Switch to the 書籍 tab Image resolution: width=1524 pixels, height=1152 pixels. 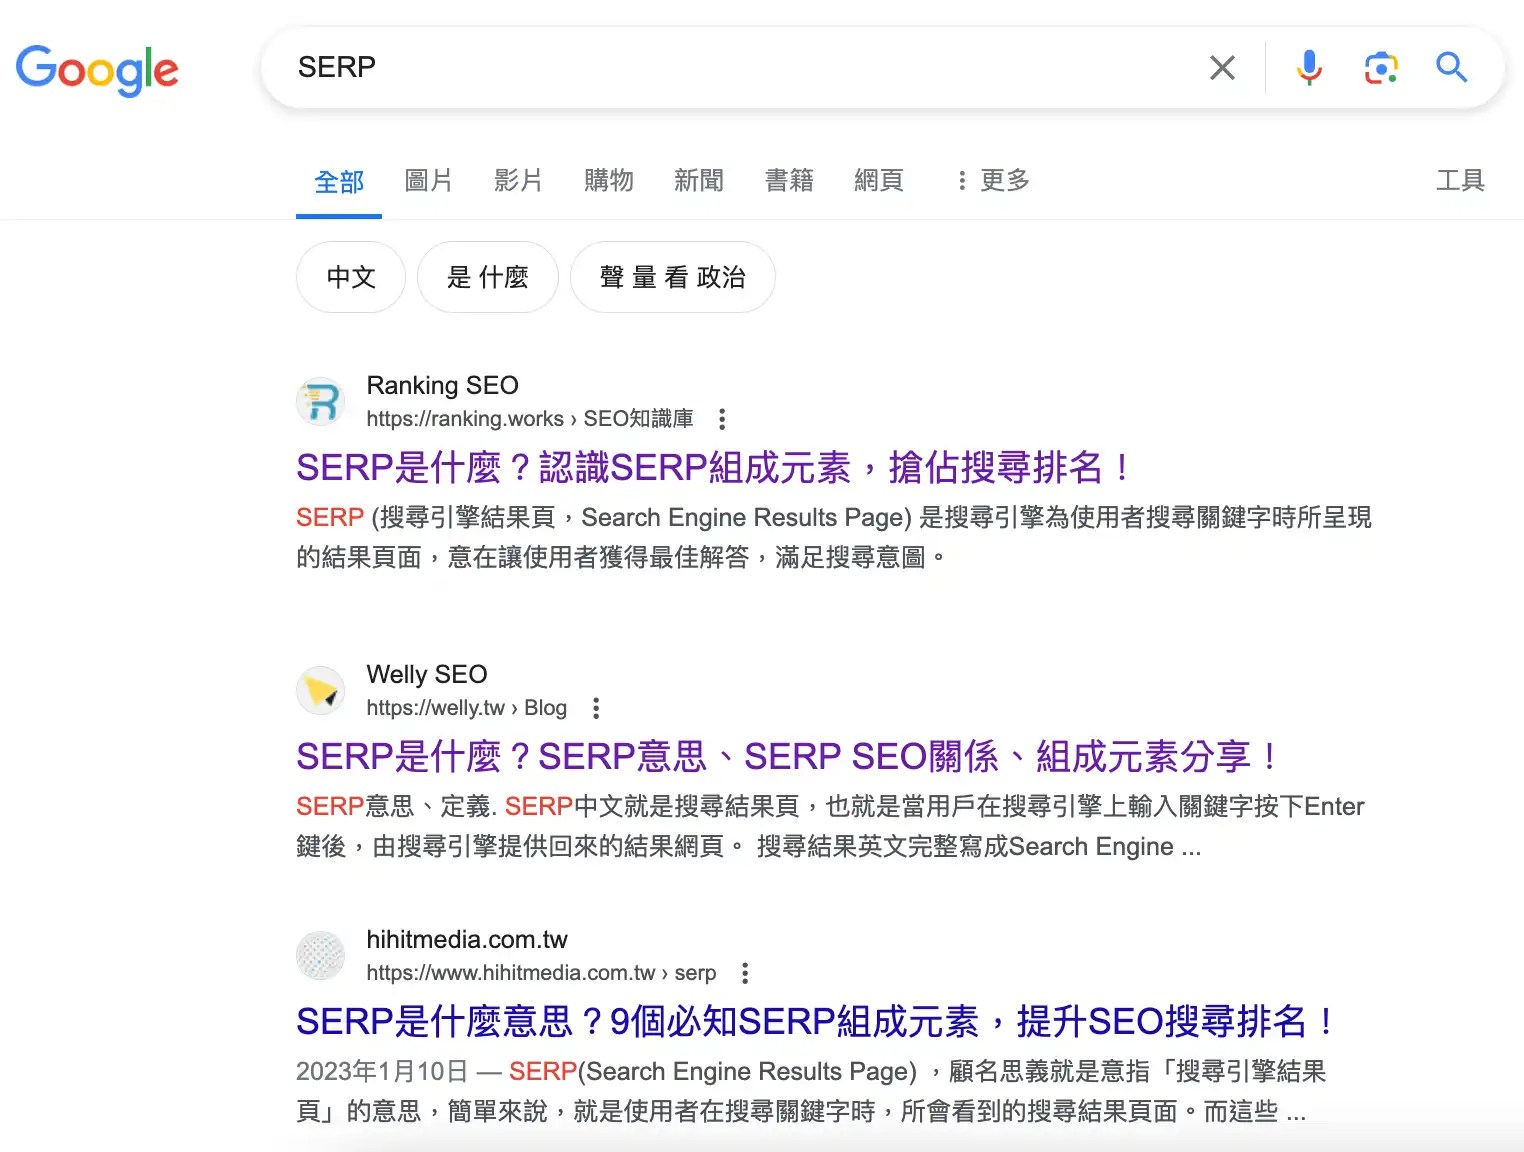(x=789, y=181)
